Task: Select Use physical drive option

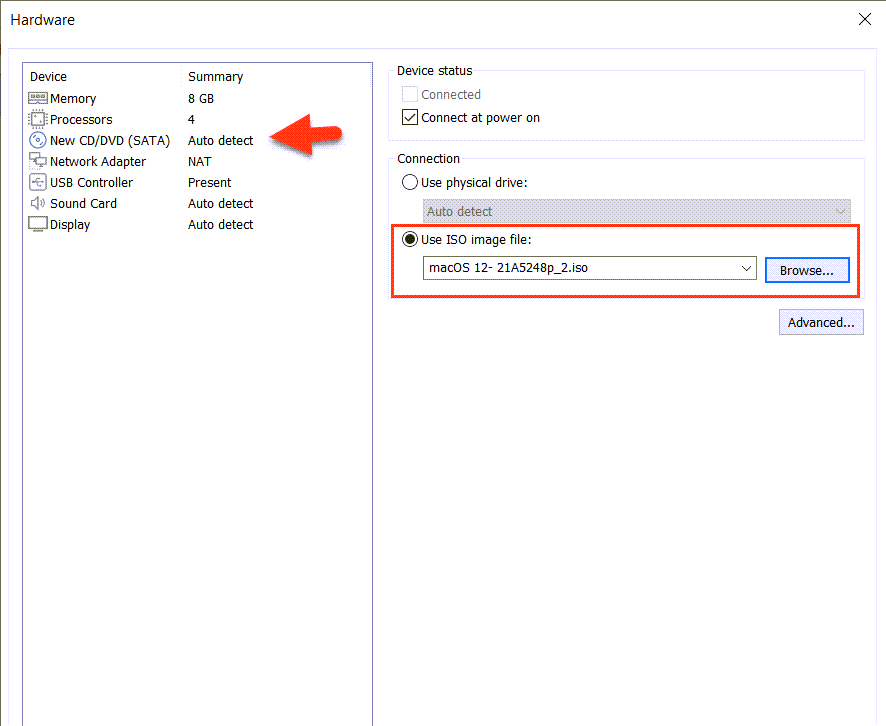Action: point(410,182)
